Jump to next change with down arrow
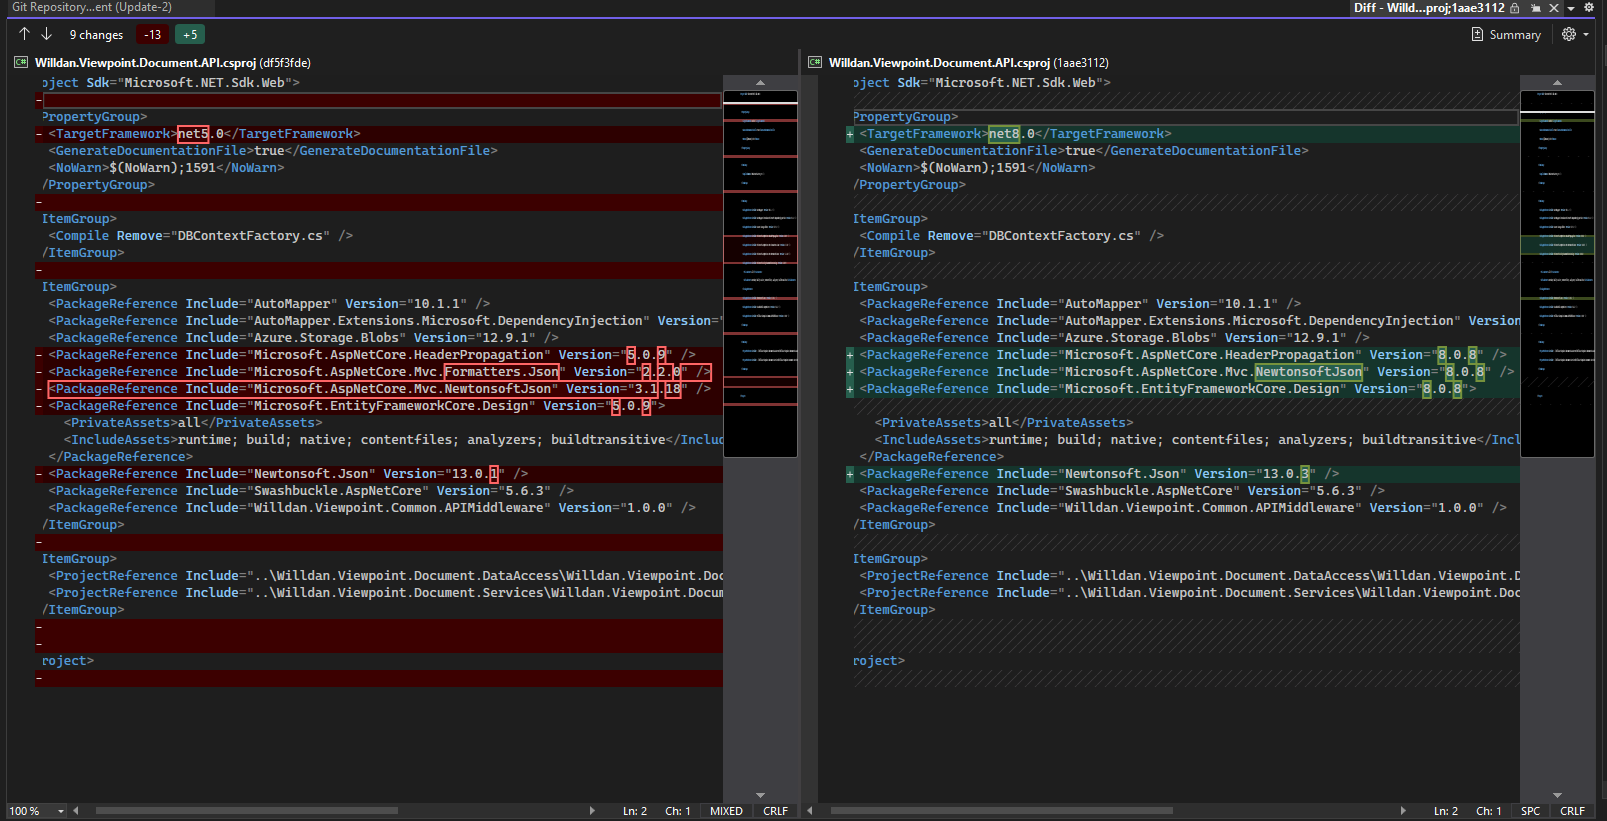The image size is (1607, 821). tap(46, 34)
